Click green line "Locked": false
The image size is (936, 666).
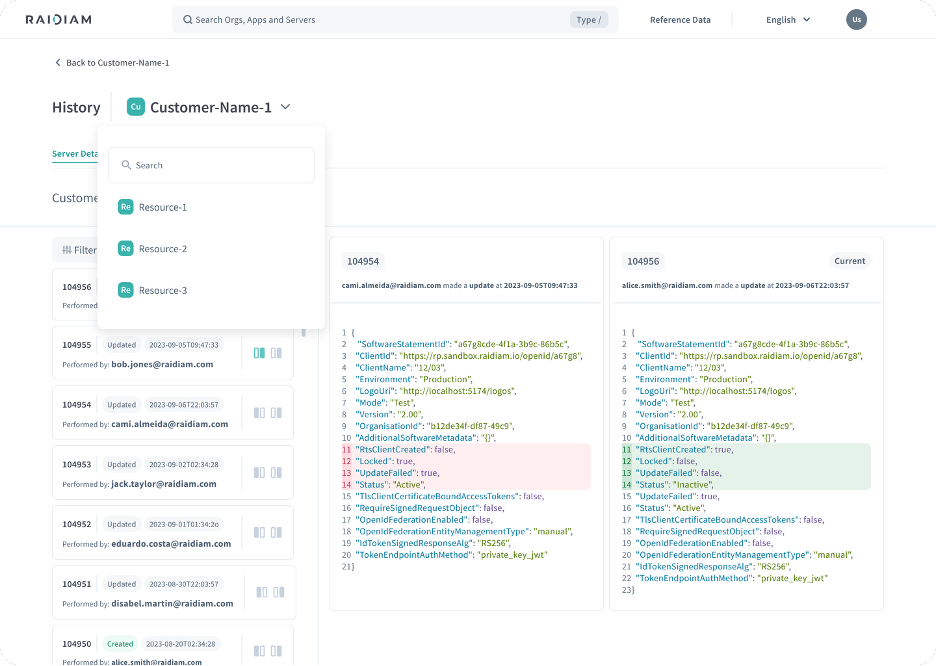[x=746, y=461]
